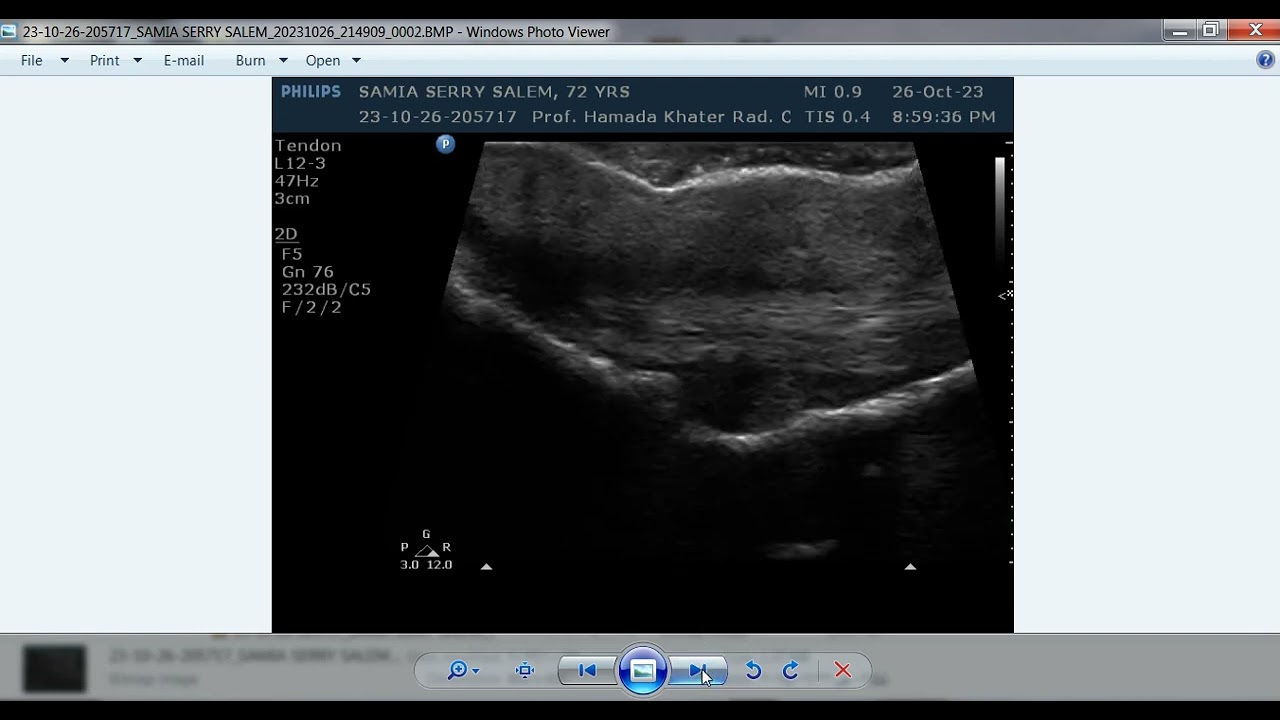Click the magnifier zoom display size button
The image size is (1280, 720).
[462, 670]
